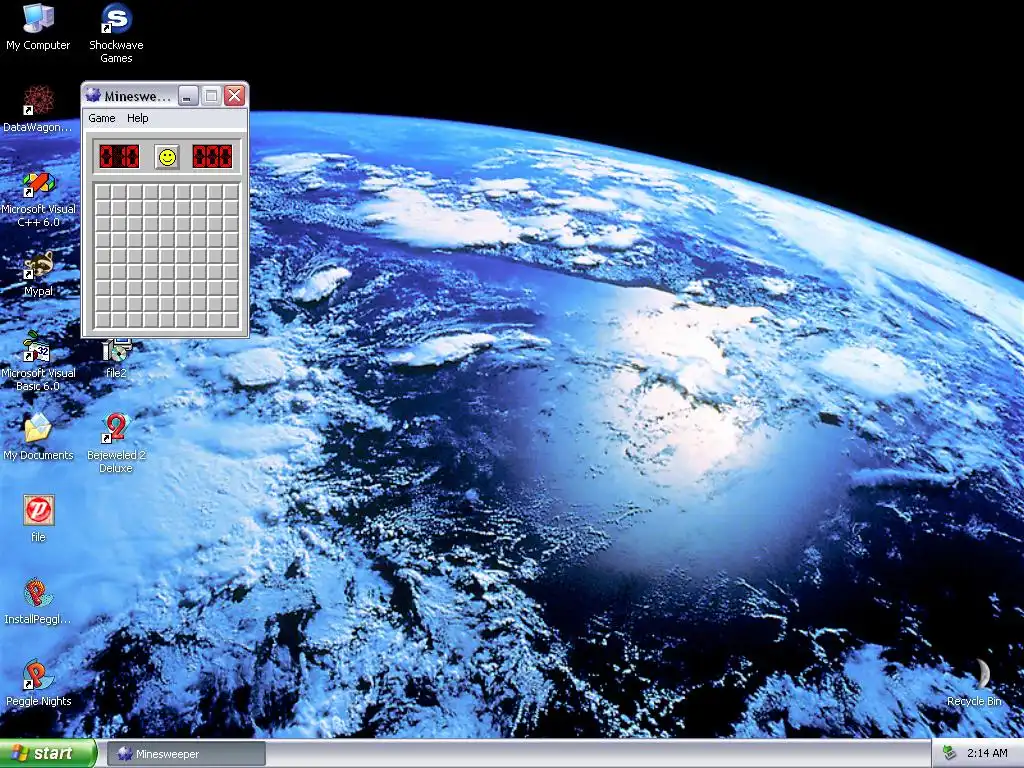Select the Mypal browser shortcut
Image resolution: width=1024 pixels, height=768 pixels.
(x=38, y=274)
